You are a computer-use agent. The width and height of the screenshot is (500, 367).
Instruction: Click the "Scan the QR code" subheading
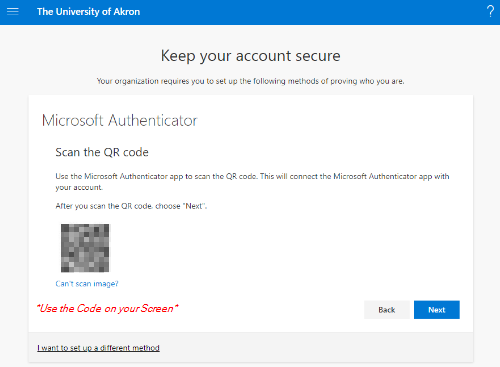[102, 152]
